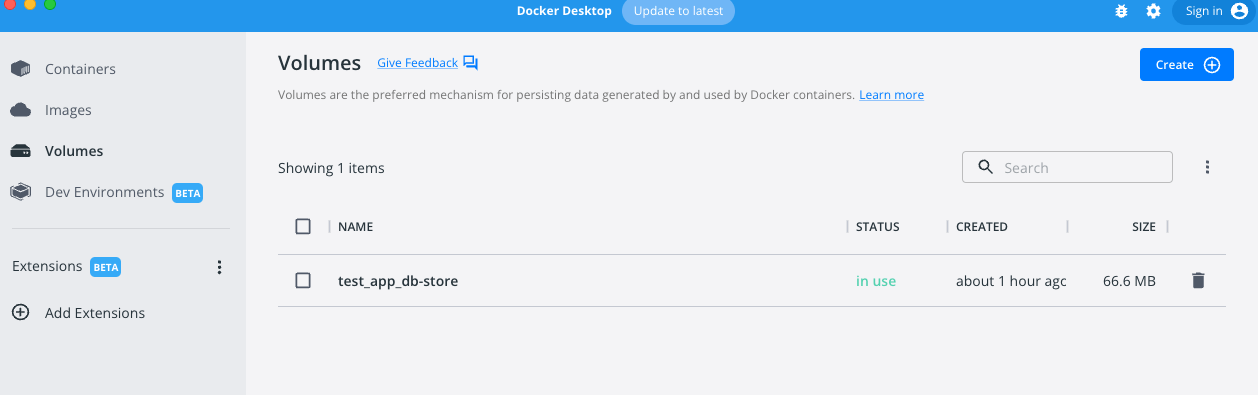Click the troubleshoot bug icon

pyautogui.click(x=1121, y=11)
